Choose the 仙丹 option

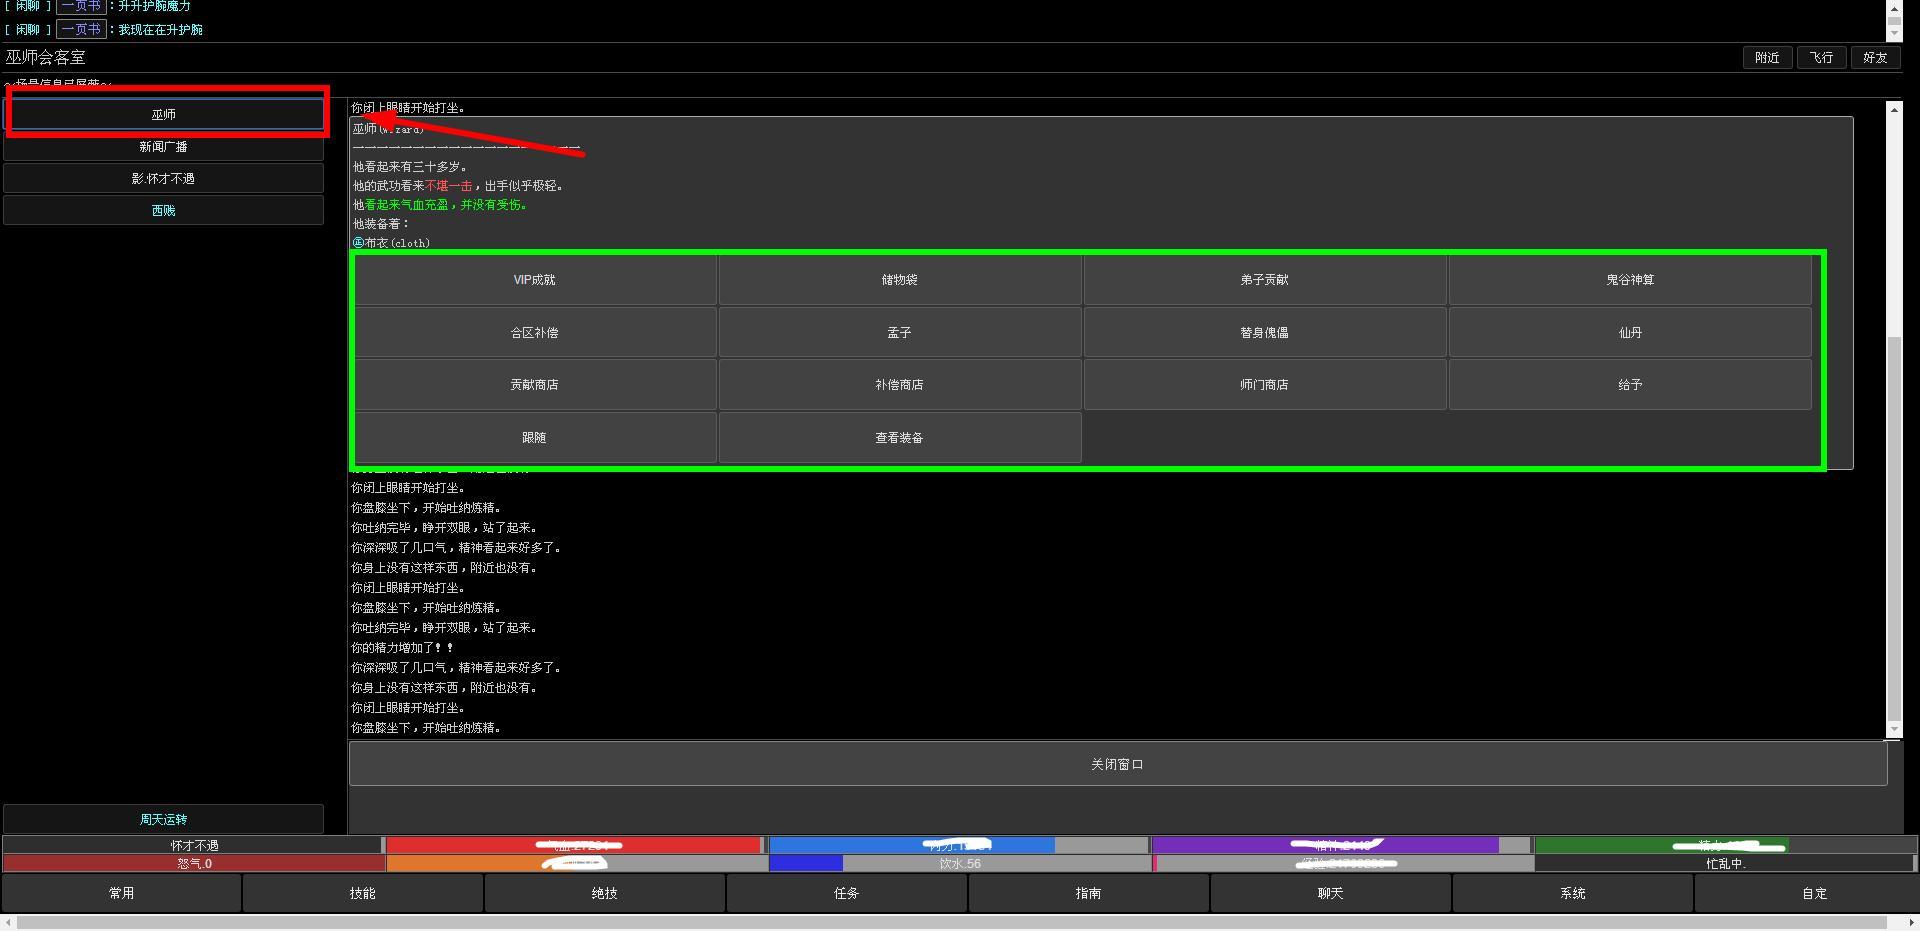(1630, 333)
